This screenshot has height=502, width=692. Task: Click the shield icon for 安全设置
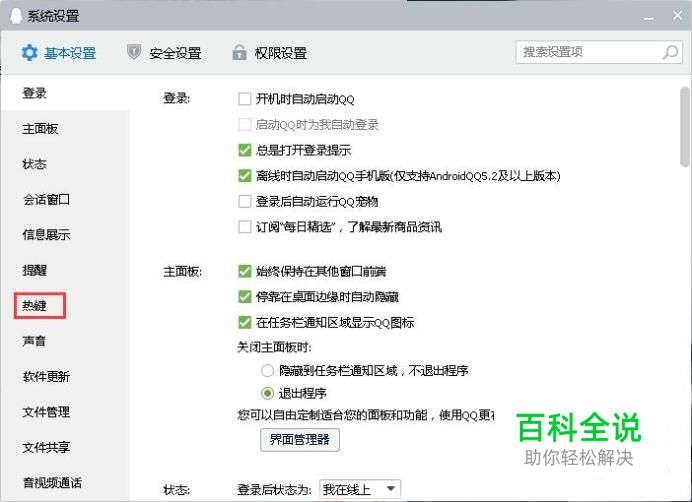click(x=134, y=52)
